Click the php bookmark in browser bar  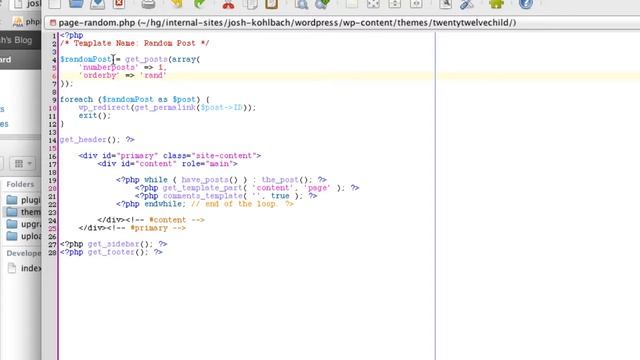pos(26,22)
